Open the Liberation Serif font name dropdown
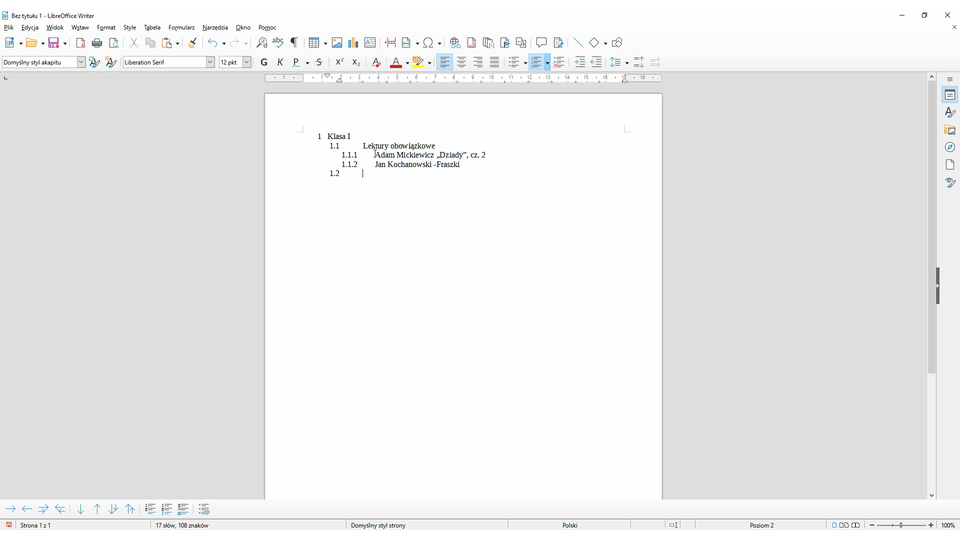The height and width of the screenshot is (540, 960). tap(210, 62)
